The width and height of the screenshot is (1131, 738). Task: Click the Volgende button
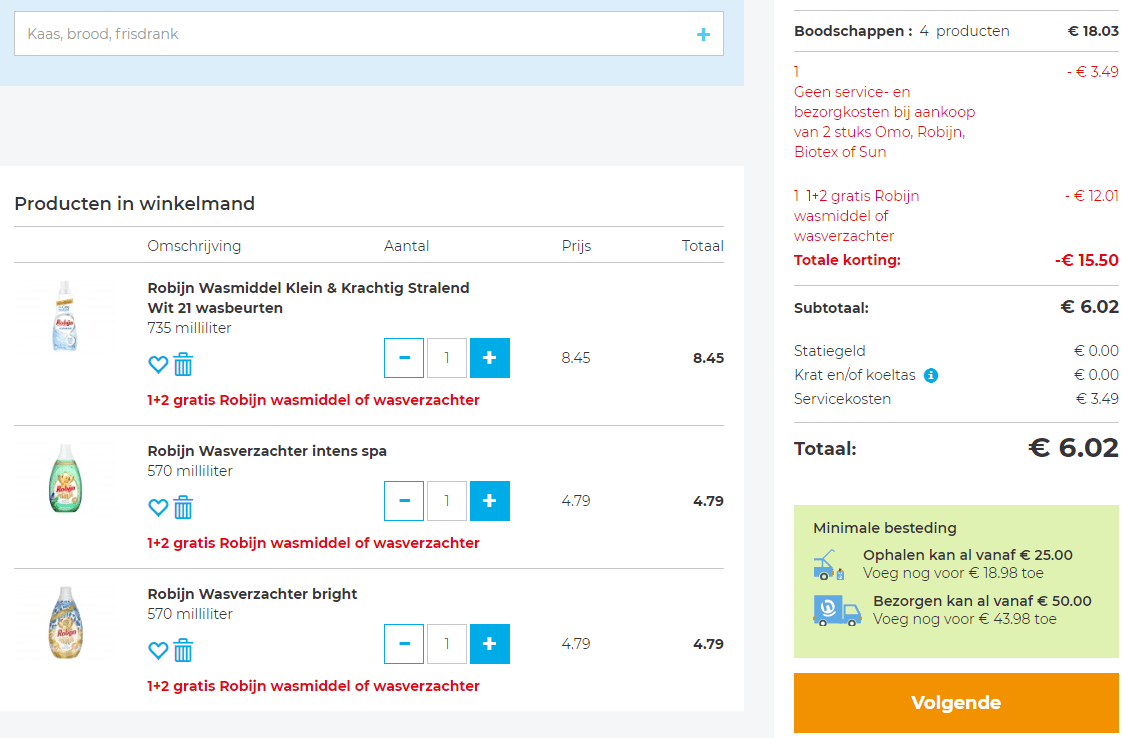click(956, 703)
